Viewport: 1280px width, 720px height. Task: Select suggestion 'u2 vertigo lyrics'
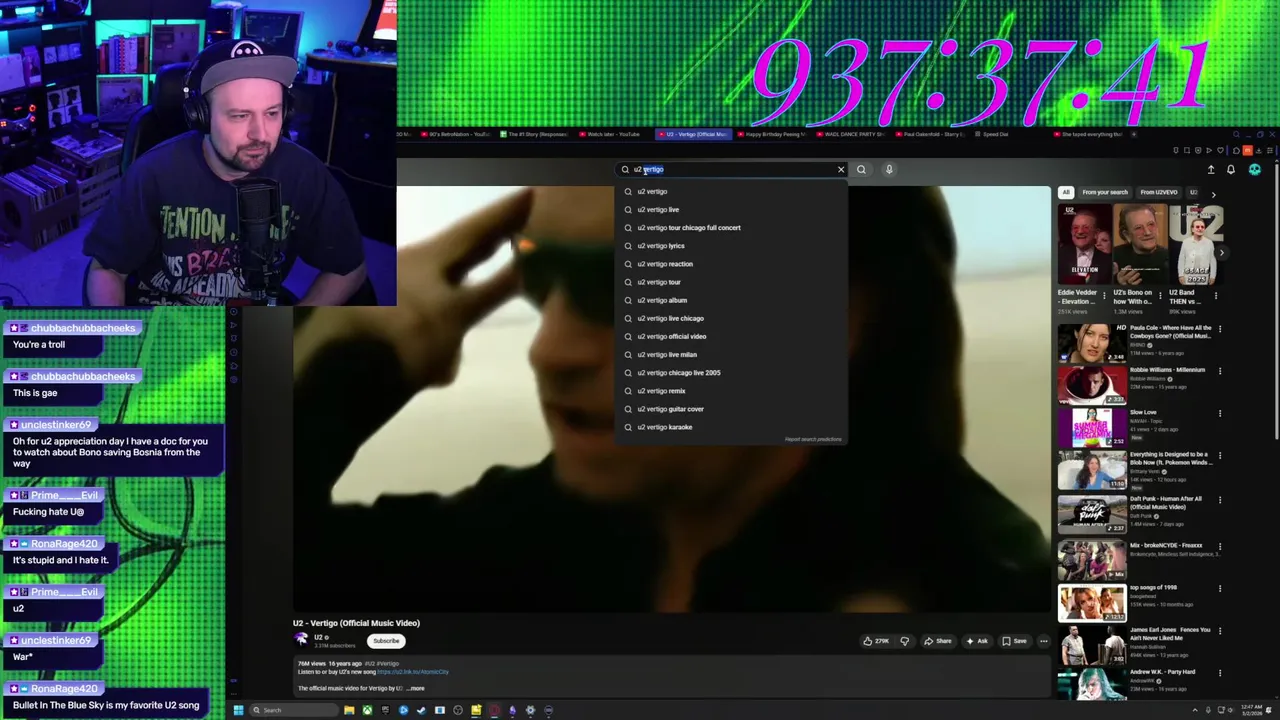pyautogui.click(x=731, y=246)
